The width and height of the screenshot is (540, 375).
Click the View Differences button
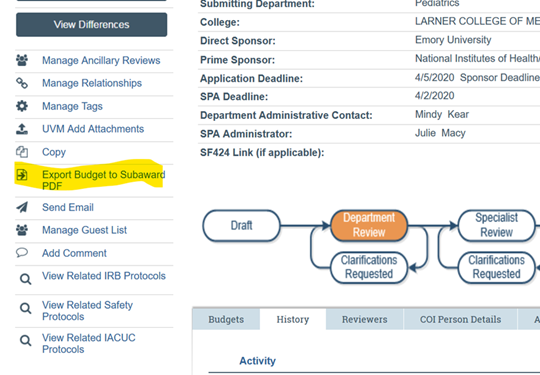point(92,24)
